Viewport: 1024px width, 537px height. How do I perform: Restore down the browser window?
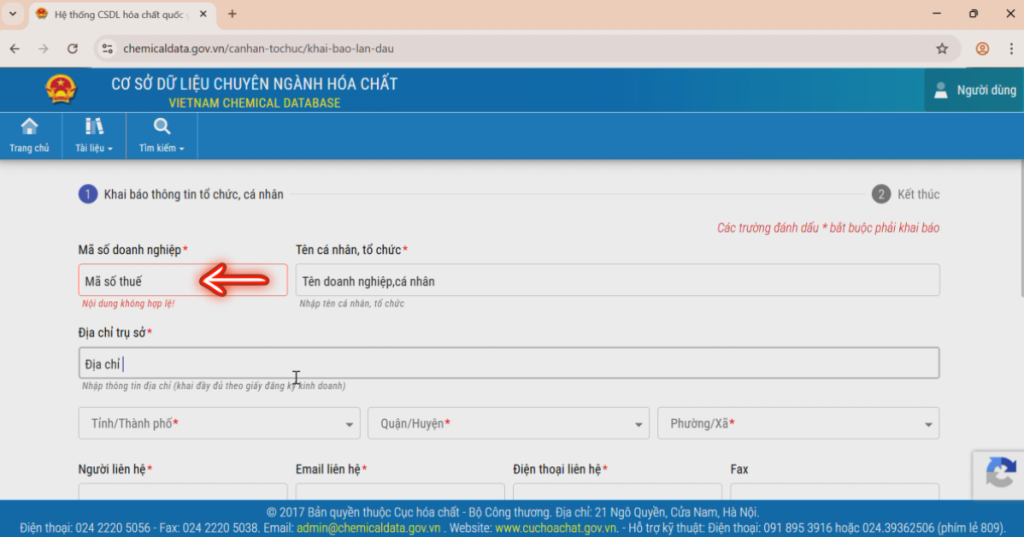973,14
